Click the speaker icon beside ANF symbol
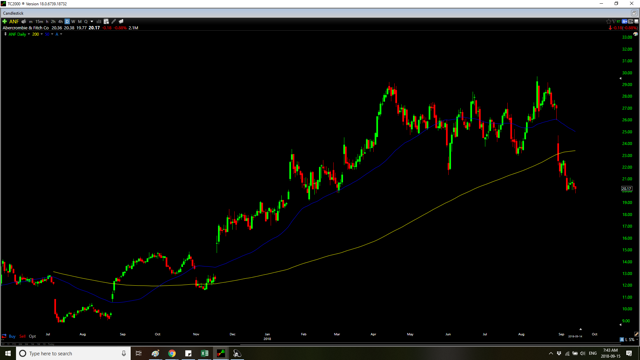Screen dimensions: 640x360 pos(24,21)
